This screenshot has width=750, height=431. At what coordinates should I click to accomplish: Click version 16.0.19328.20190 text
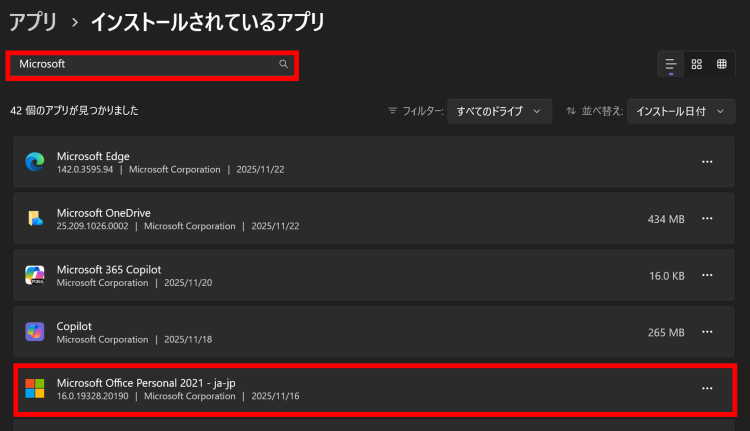[92, 396]
